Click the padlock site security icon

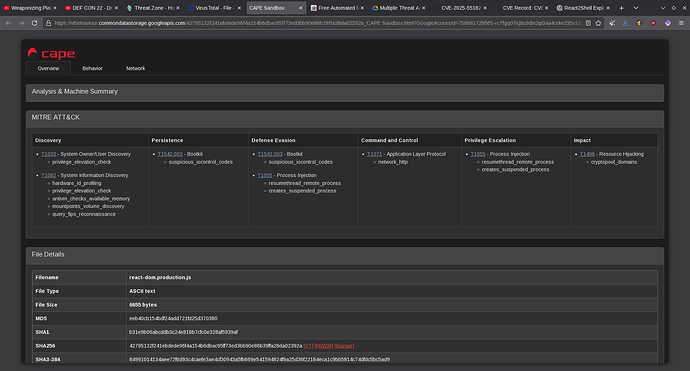pos(49,23)
